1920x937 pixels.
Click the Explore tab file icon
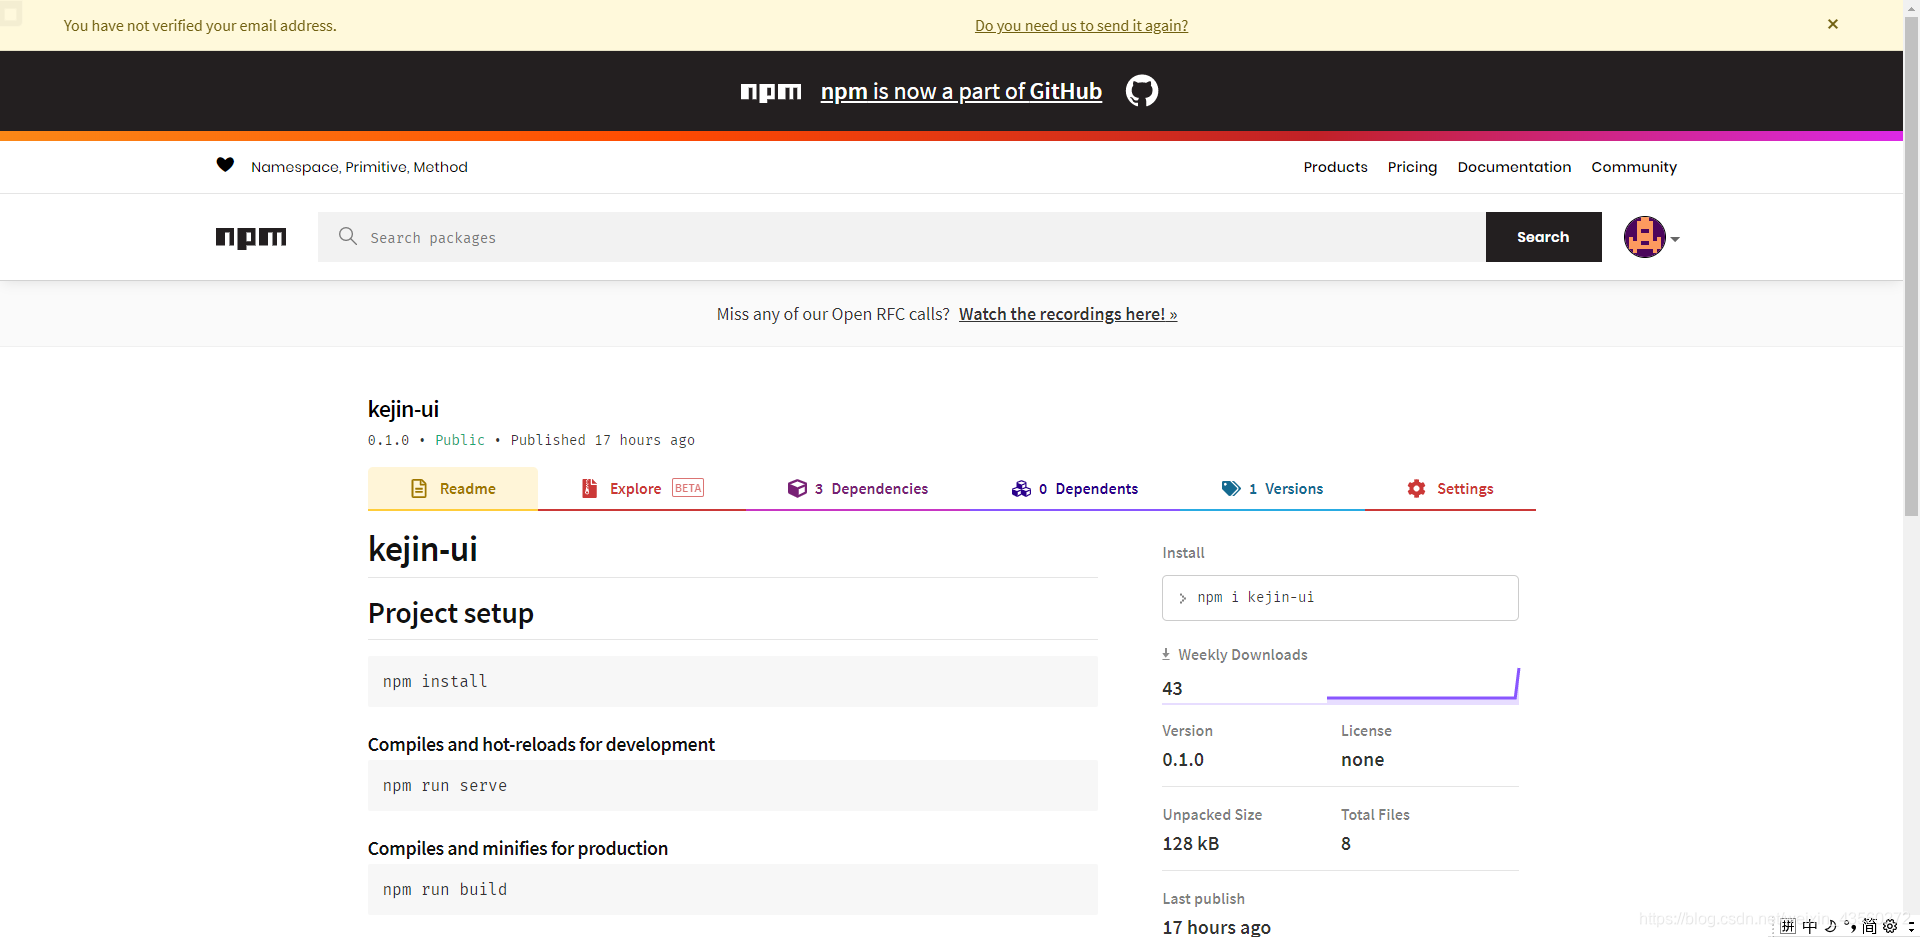590,488
